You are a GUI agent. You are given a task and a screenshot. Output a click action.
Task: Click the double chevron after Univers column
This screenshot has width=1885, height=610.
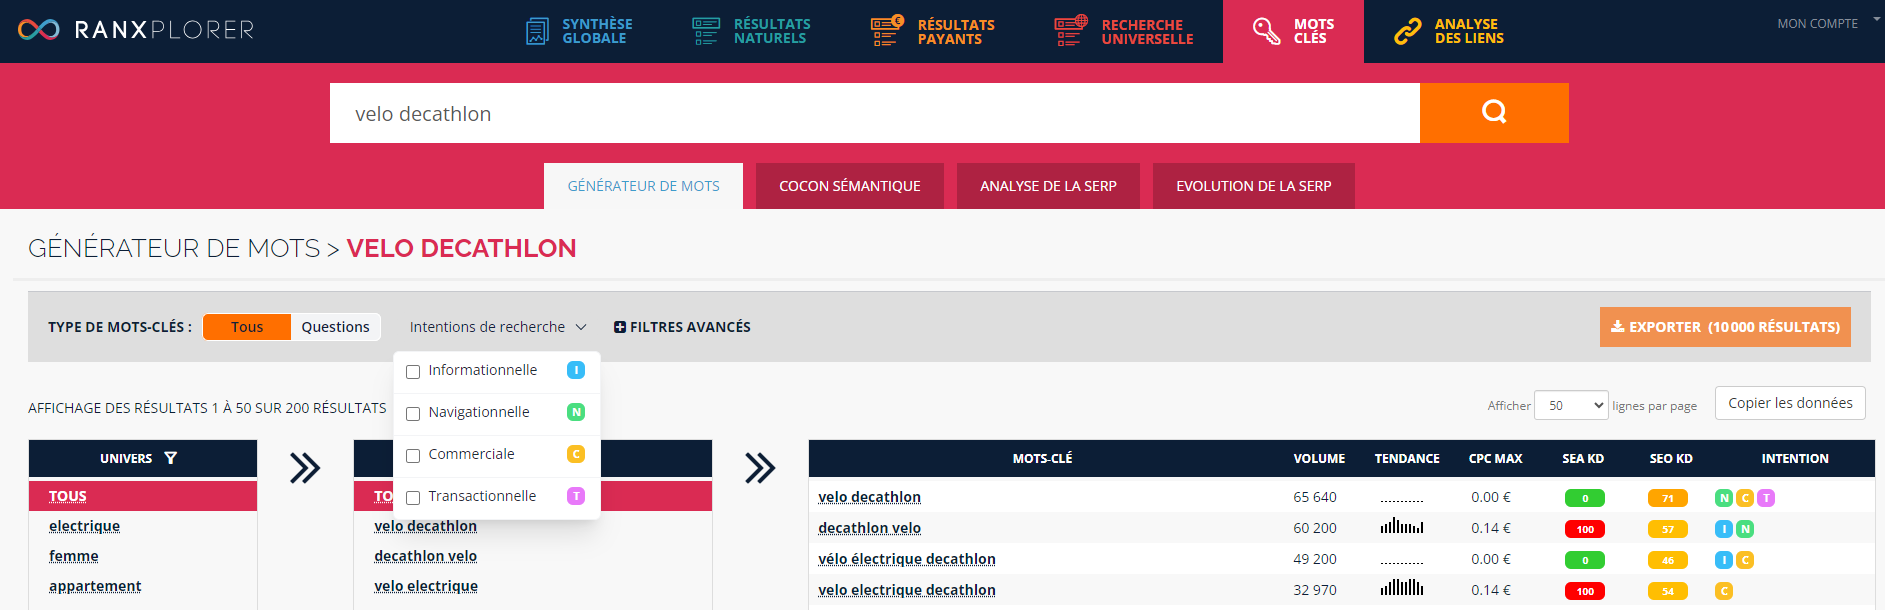click(x=305, y=468)
